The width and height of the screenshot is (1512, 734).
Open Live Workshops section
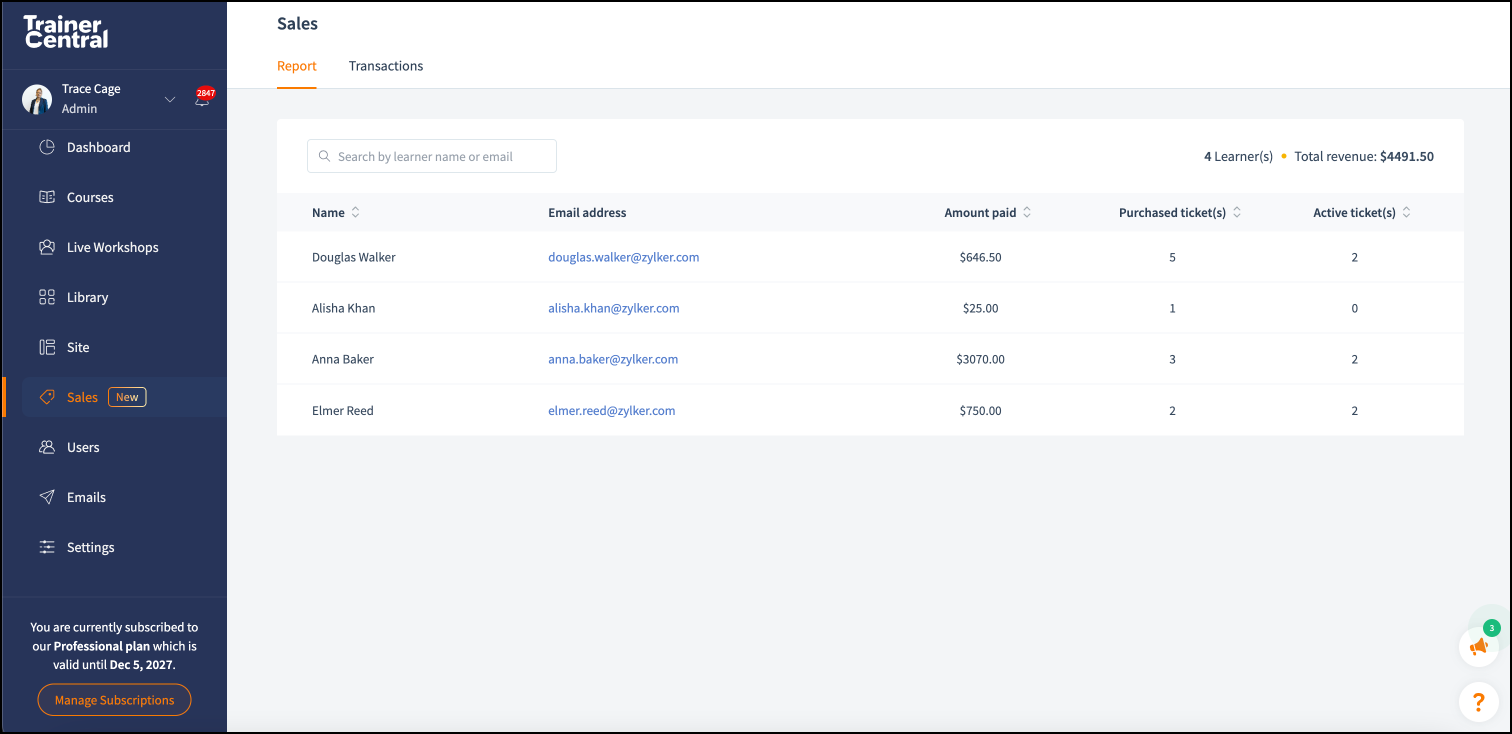pos(114,247)
